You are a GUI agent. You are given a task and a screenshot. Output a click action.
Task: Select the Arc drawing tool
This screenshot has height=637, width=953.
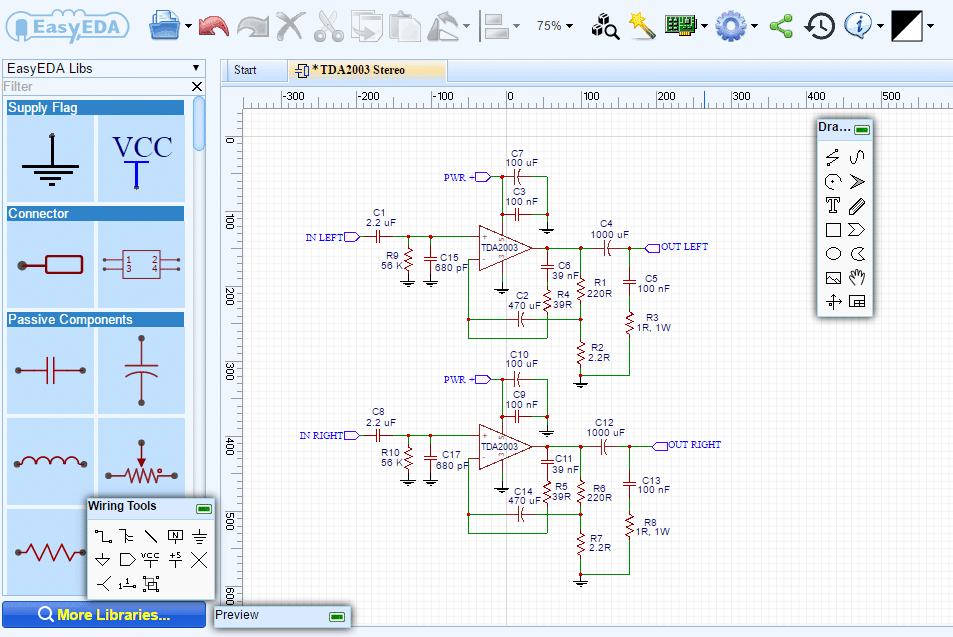point(833,181)
